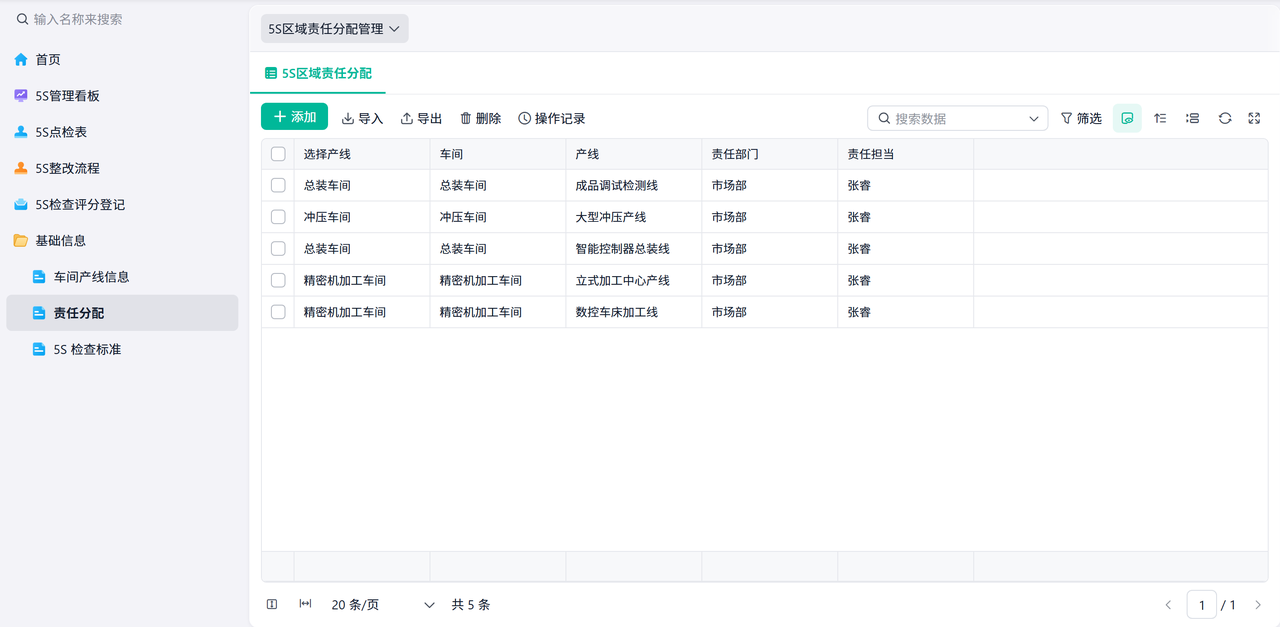Click the list icon on the 5S区域责任分配 tab
The image size is (1280, 627).
point(271,73)
